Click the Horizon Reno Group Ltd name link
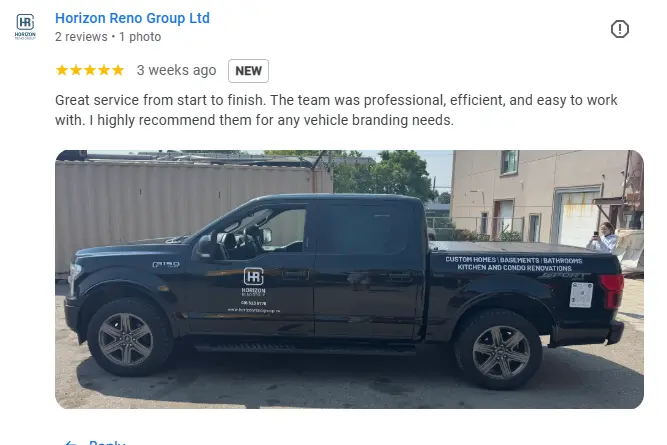This screenshot has width=667, height=445. [x=132, y=18]
